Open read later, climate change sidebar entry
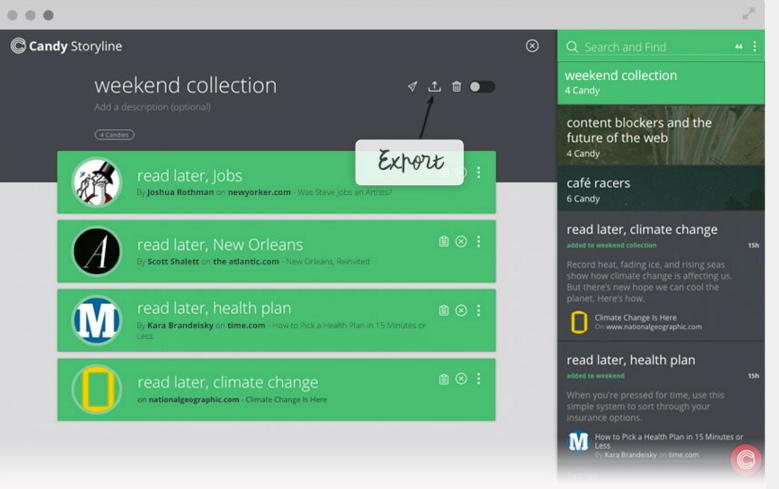Screen dimensions: 779x489 (x=642, y=230)
